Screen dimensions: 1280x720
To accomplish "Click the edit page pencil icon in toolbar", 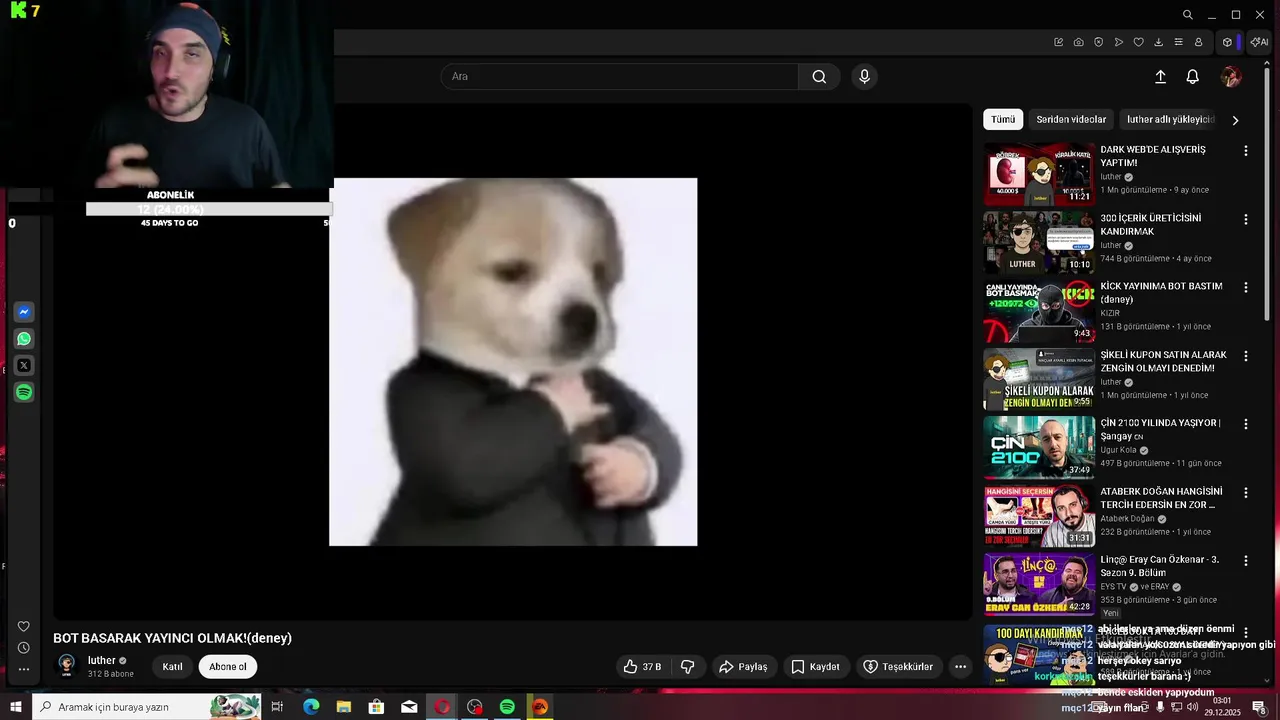I will [1058, 42].
